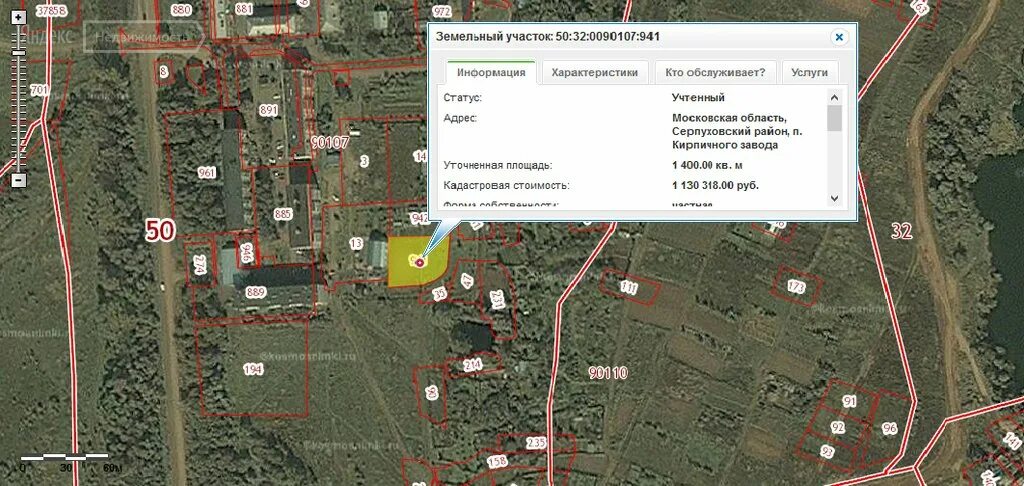Screen dimensions: 1024x486
Task: Select parcel labeled 891 on the map
Action: pyautogui.click(x=268, y=110)
